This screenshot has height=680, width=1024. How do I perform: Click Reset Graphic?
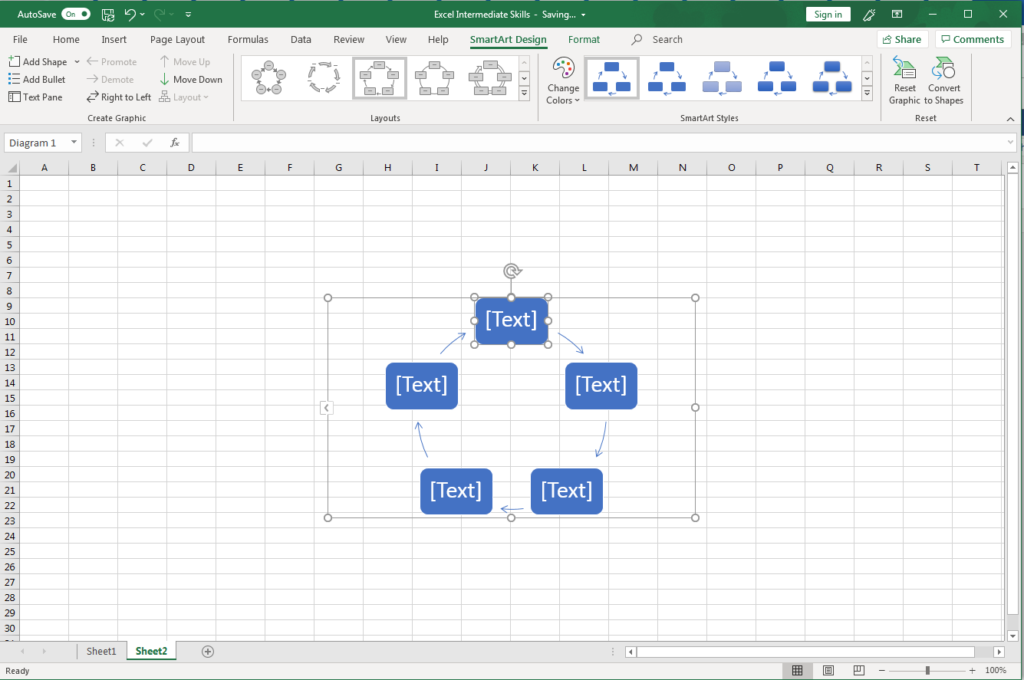[x=904, y=79]
